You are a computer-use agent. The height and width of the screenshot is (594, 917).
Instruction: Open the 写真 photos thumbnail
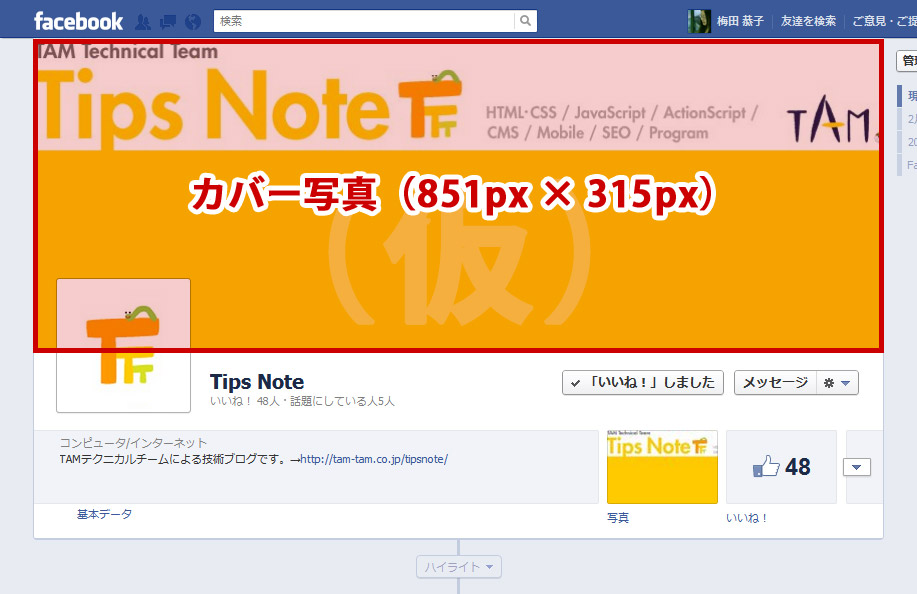[662, 467]
